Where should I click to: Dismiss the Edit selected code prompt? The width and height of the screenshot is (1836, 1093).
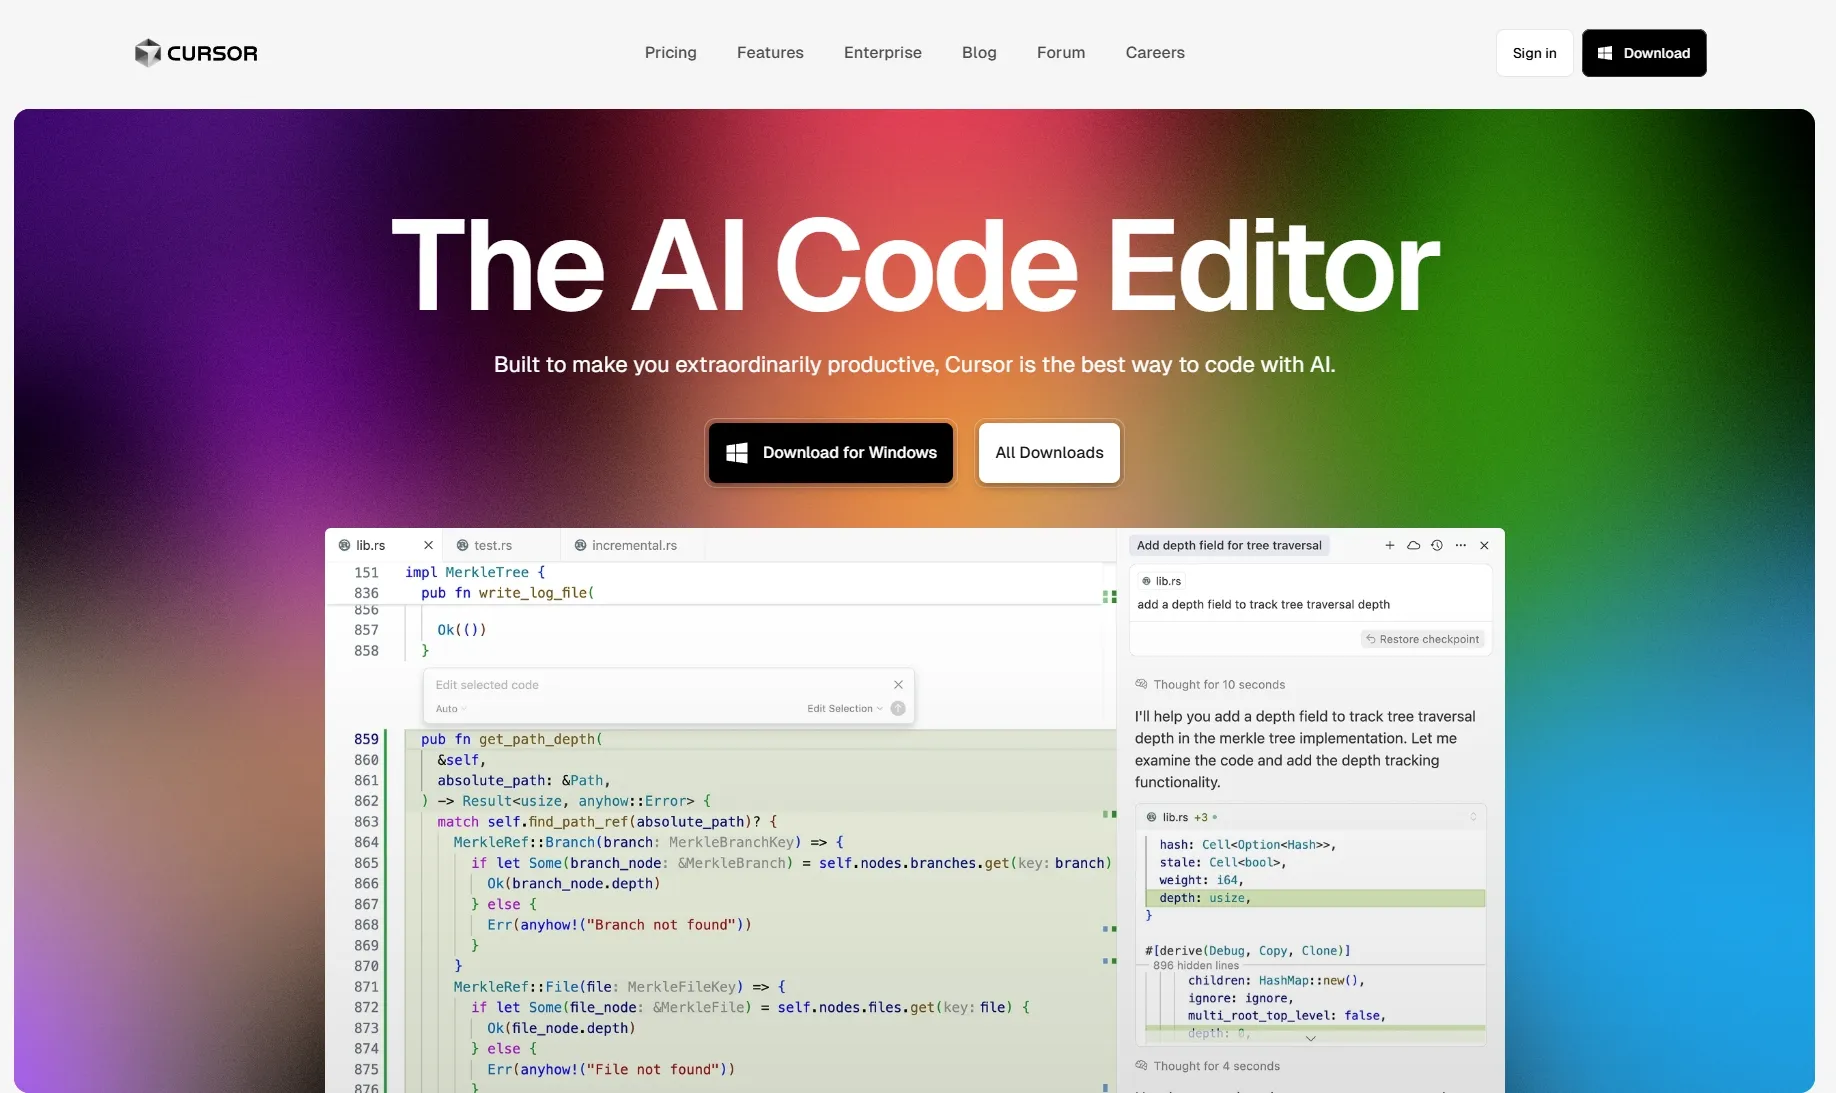(x=898, y=685)
